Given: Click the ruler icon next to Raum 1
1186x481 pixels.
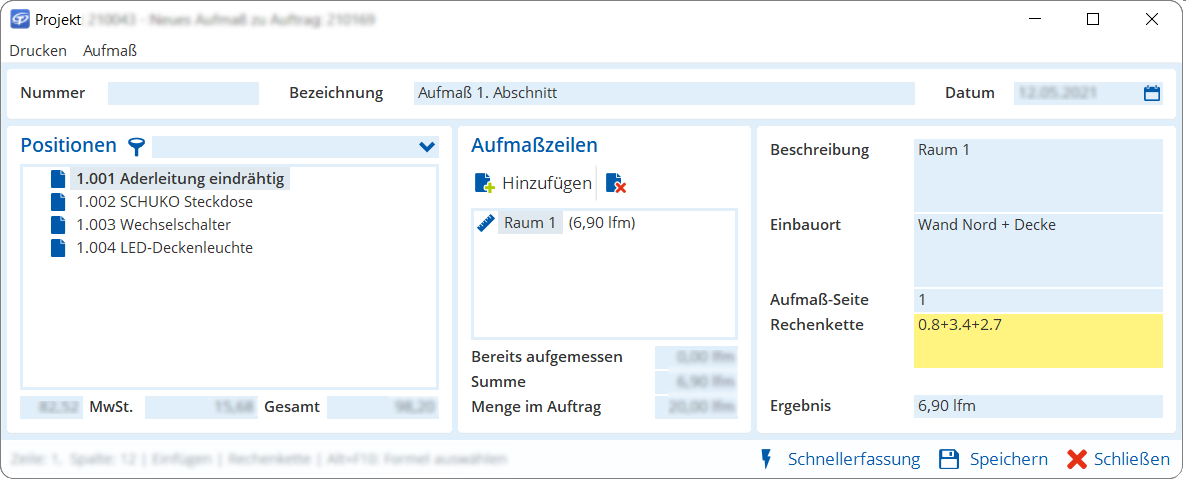Looking at the screenshot, I should click(487, 223).
